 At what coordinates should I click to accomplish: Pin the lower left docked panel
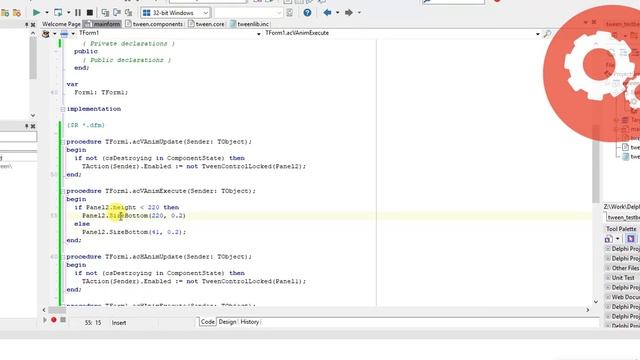[x=27, y=127]
